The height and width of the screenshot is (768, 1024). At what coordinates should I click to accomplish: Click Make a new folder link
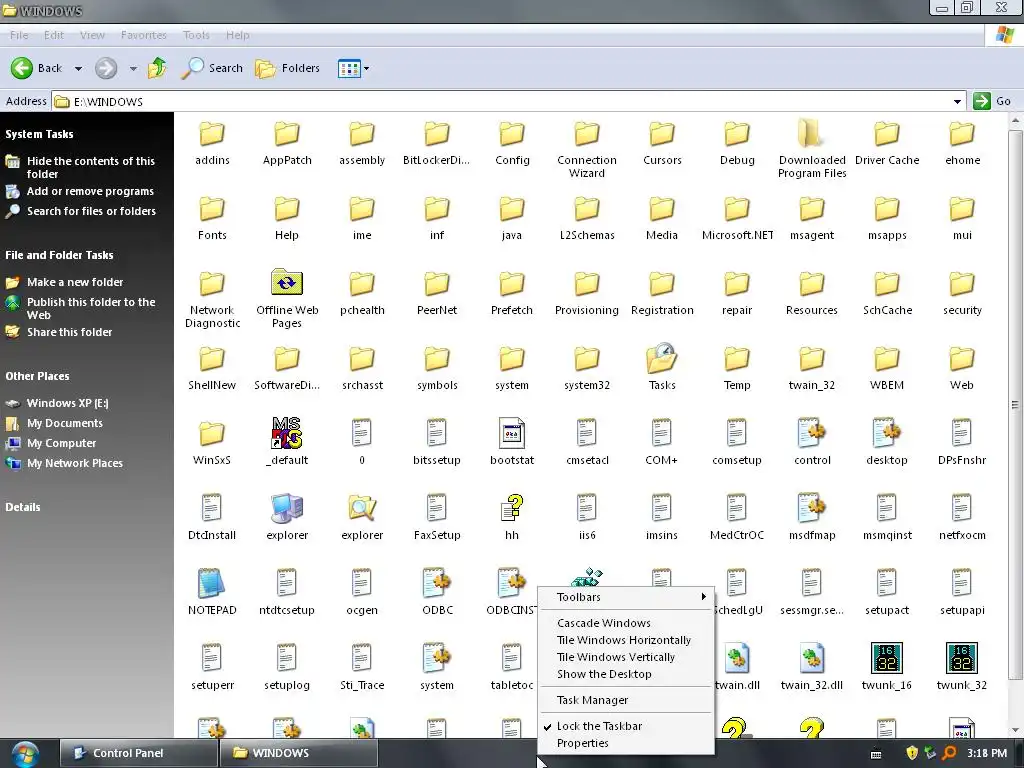(75, 282)
